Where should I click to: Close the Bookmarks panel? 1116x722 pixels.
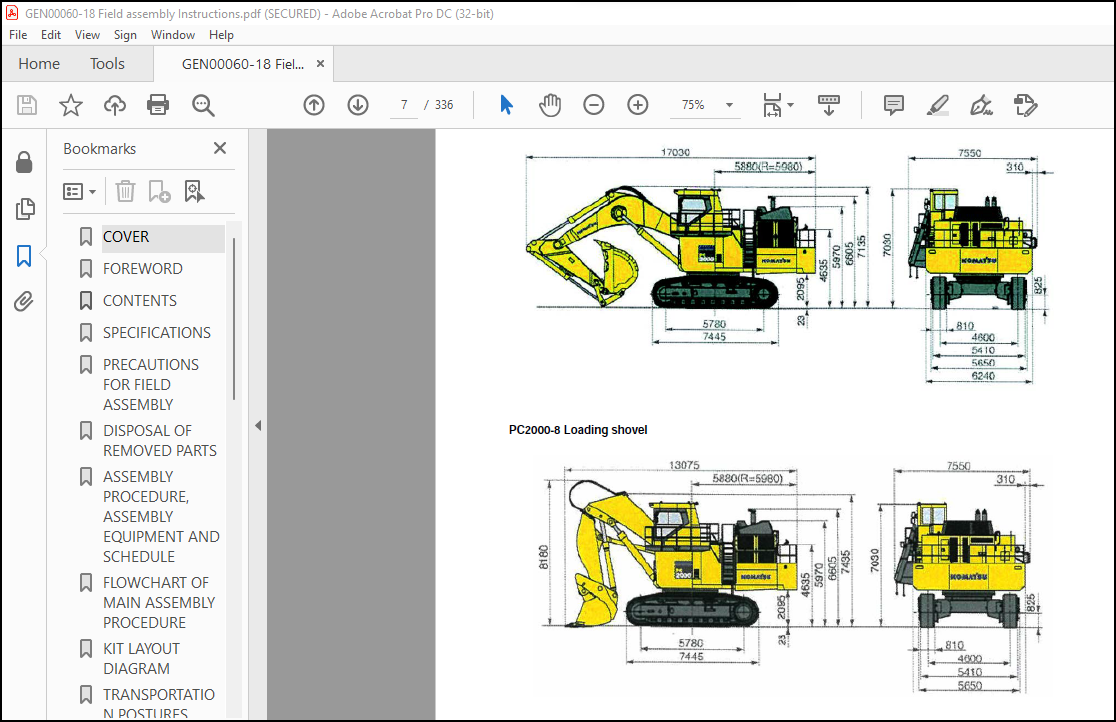[x=220, y=148]
